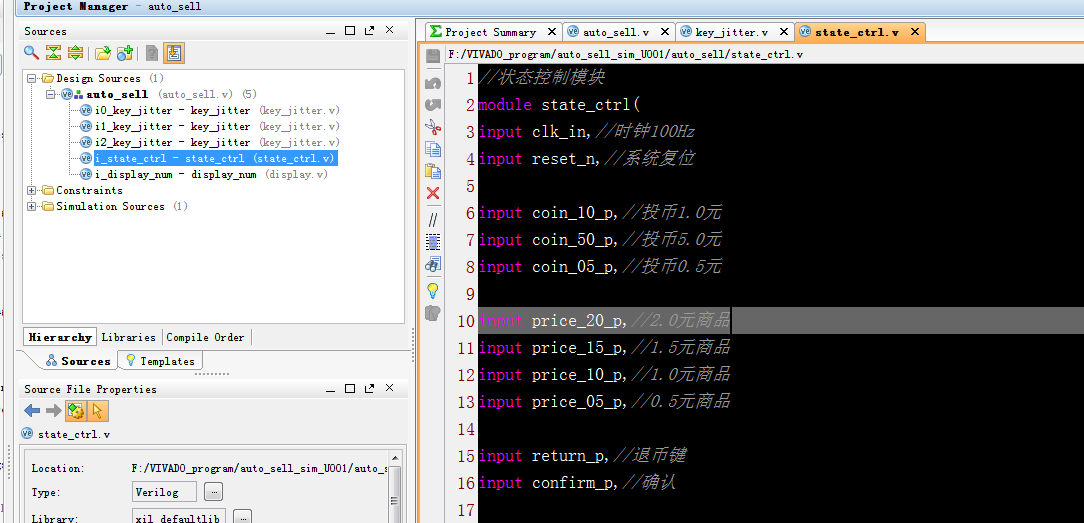Switch to the Libraries tab
1084x523 pixels.
(x=129, y=337)
